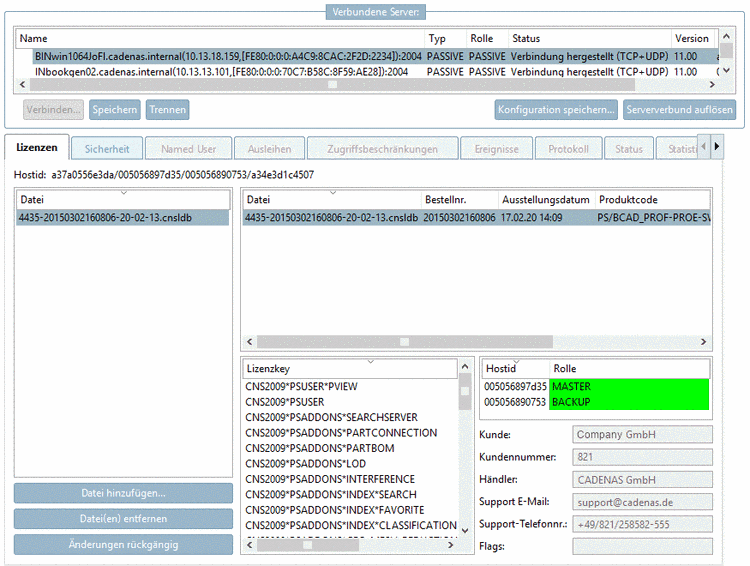Click the Lizenzkey column header
The height and width of the screenshot is (566, 750).
tap(350, 368)
